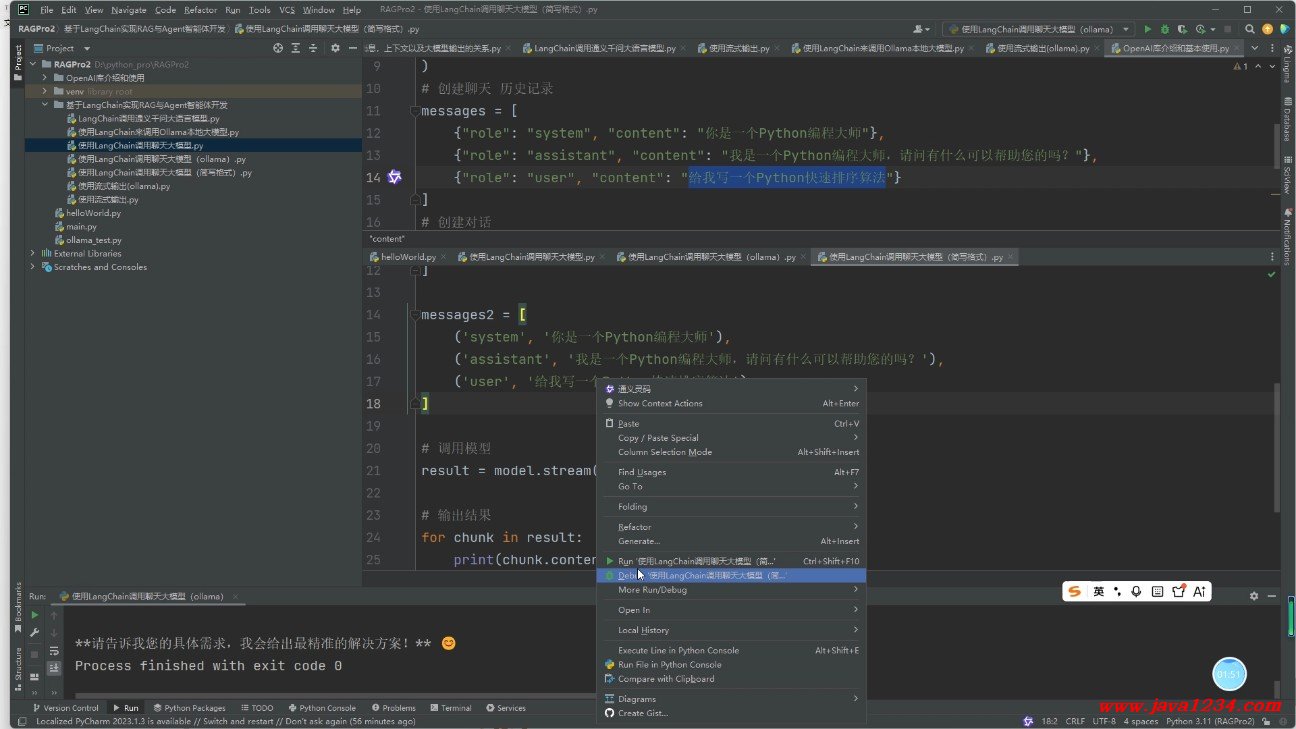
Task: Open the run configuration dropdown
Action: coord(1039,30)
